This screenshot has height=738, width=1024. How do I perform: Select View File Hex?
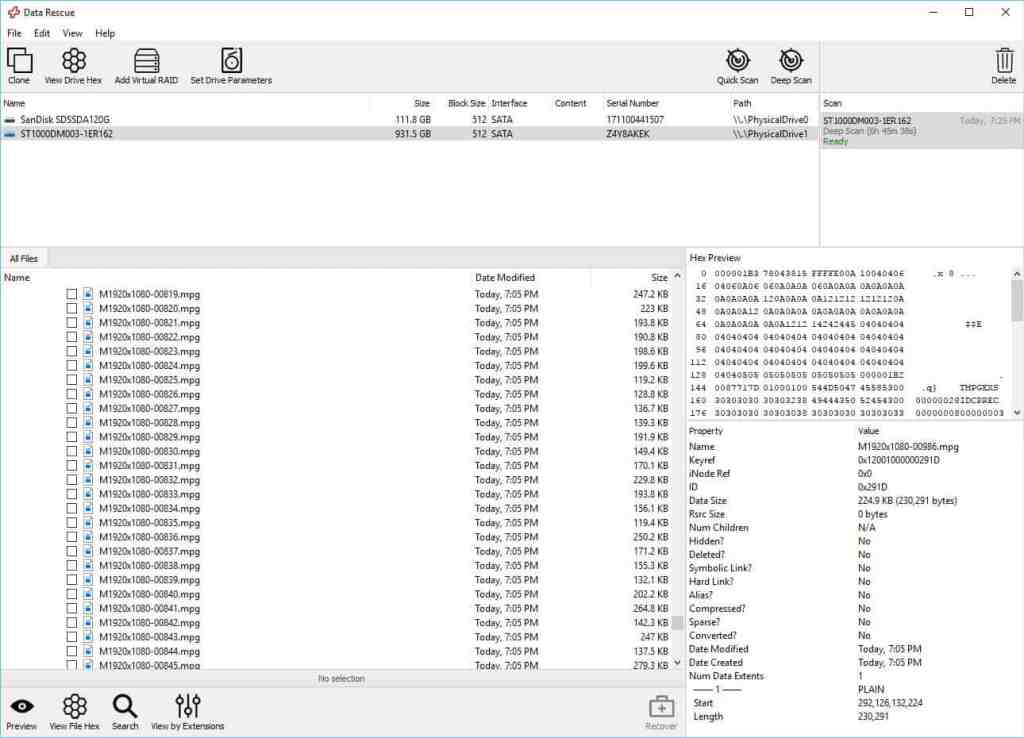74,708
